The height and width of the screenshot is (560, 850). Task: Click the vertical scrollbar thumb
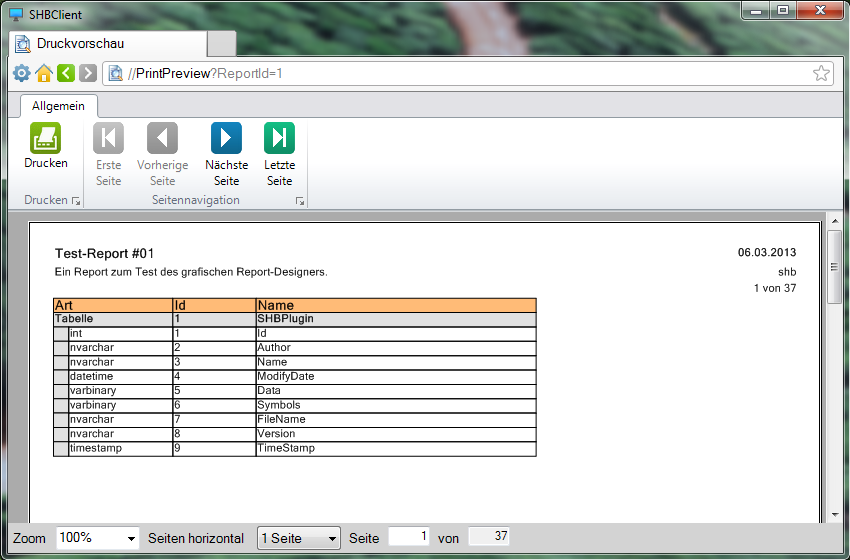pos(835,267)
